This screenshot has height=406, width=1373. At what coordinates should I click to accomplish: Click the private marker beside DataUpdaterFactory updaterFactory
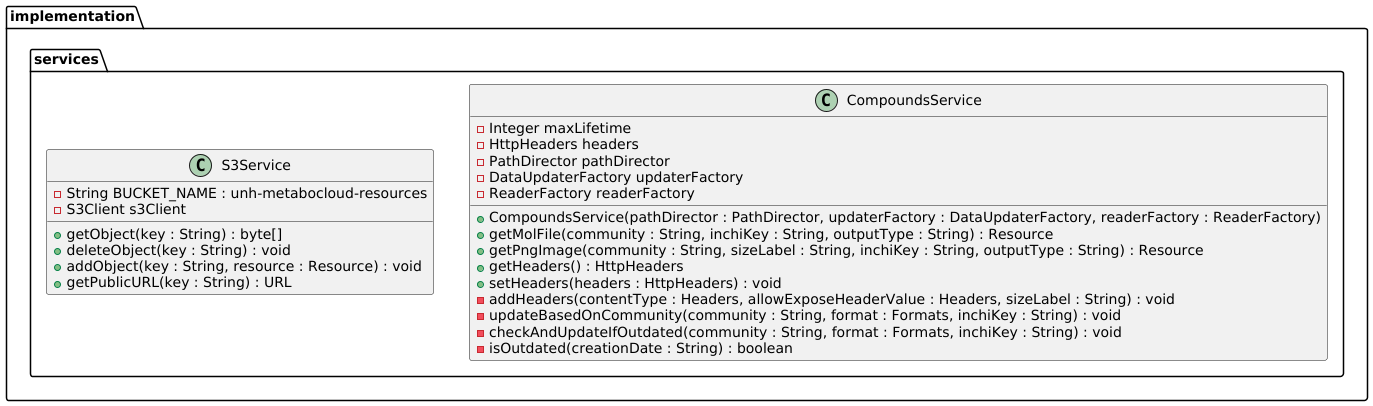pos(481,176)
